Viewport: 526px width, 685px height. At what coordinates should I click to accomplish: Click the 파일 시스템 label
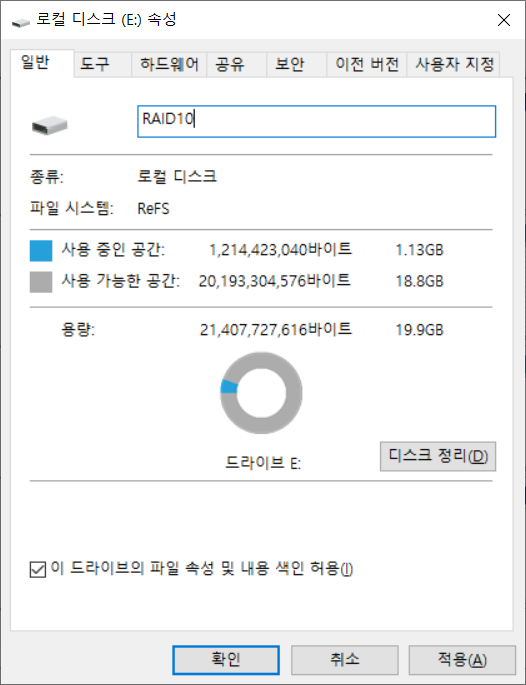click(x=72, y=208)
